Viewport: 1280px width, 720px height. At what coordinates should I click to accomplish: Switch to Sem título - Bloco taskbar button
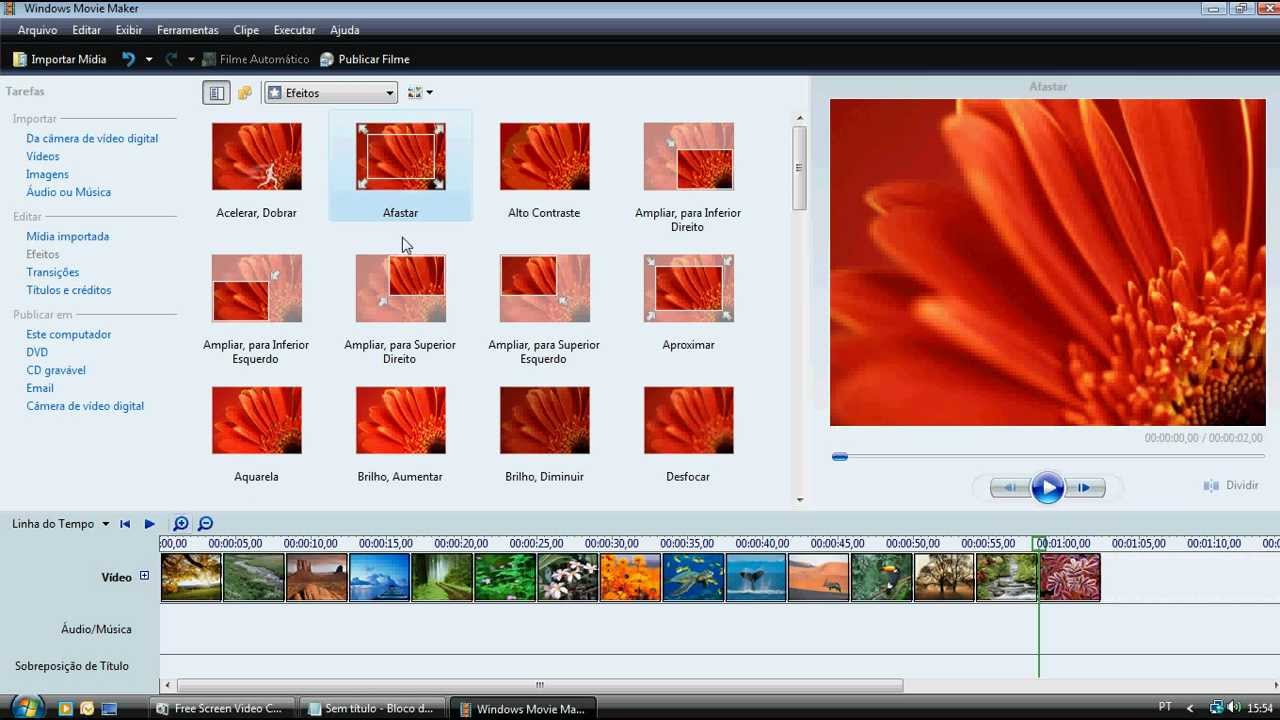[374, 709]
